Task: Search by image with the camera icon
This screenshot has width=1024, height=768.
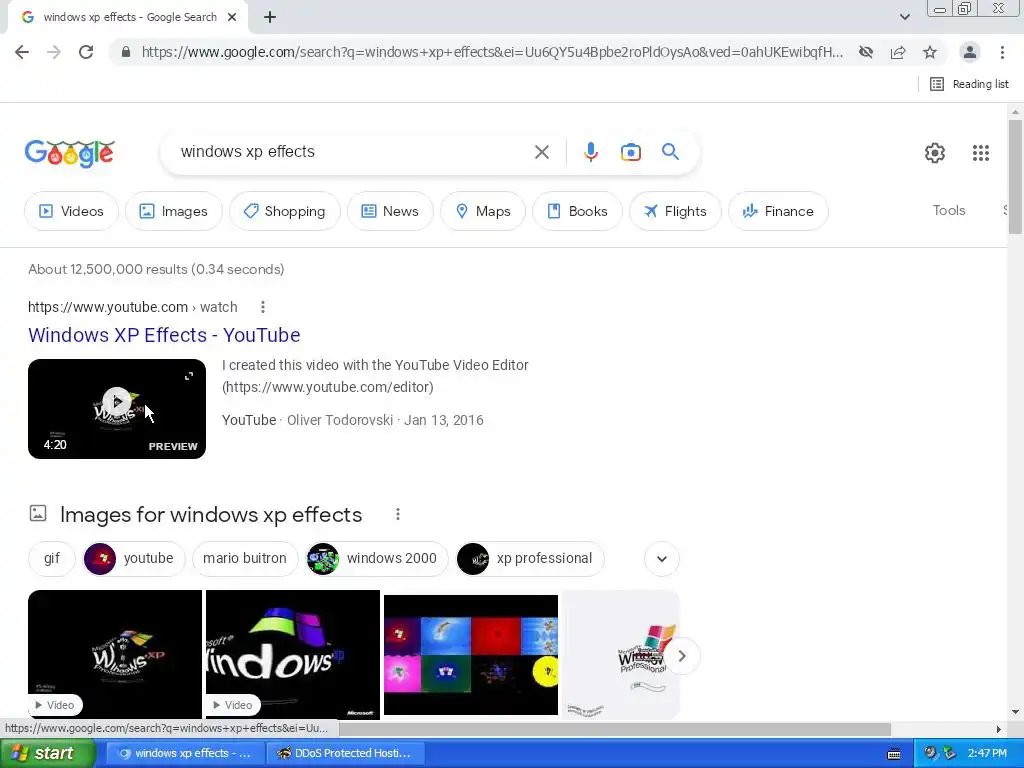Action: 630,152
